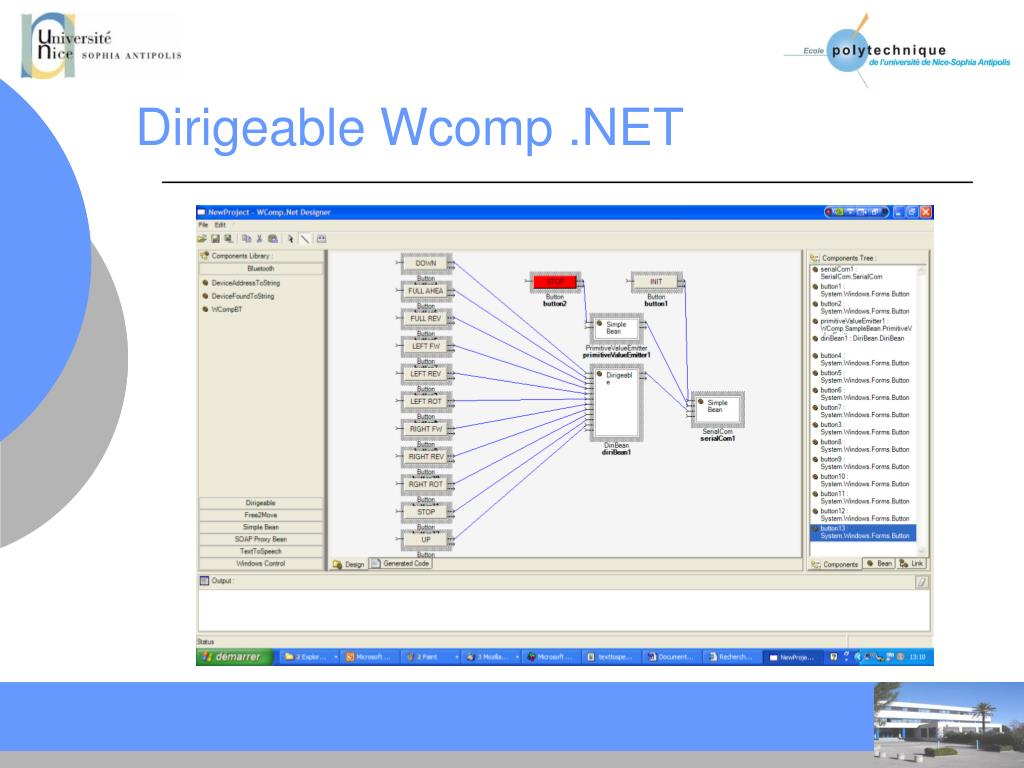Expand the Simple Bean library category
1024x768 pixels.
(261, 527)
